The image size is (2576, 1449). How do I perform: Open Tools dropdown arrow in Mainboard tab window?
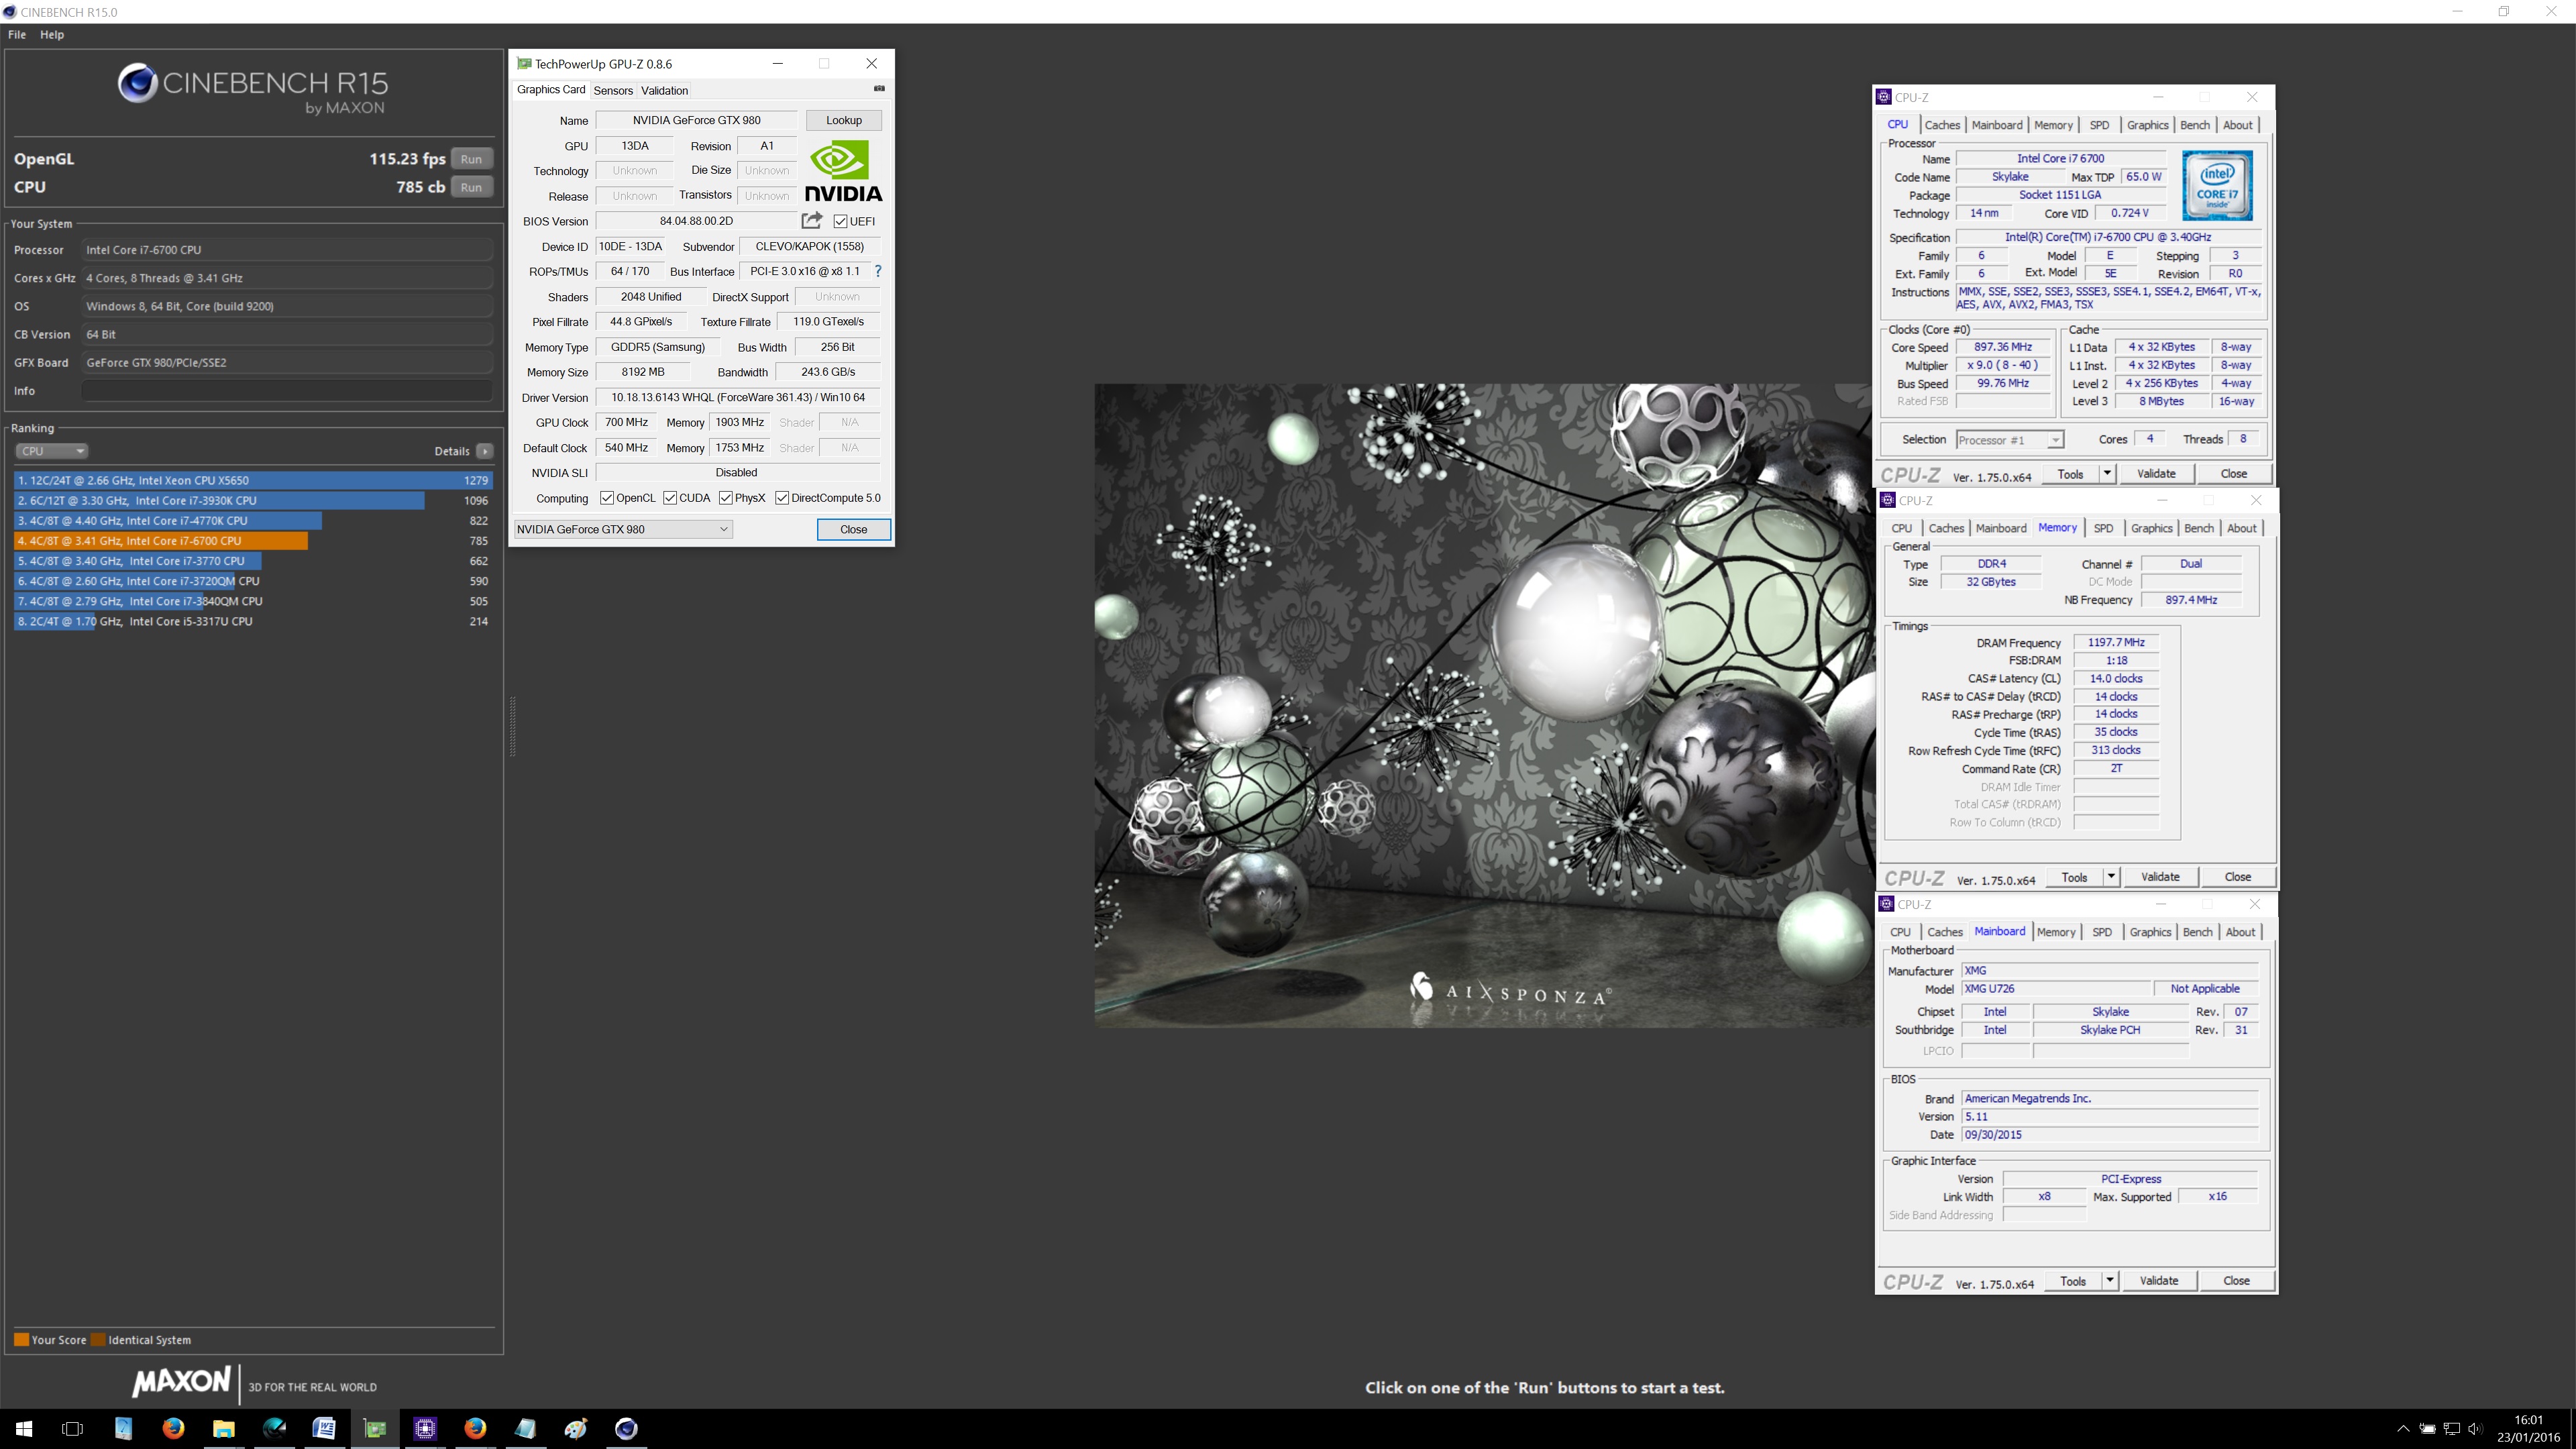click(x=2110, y=1280)
